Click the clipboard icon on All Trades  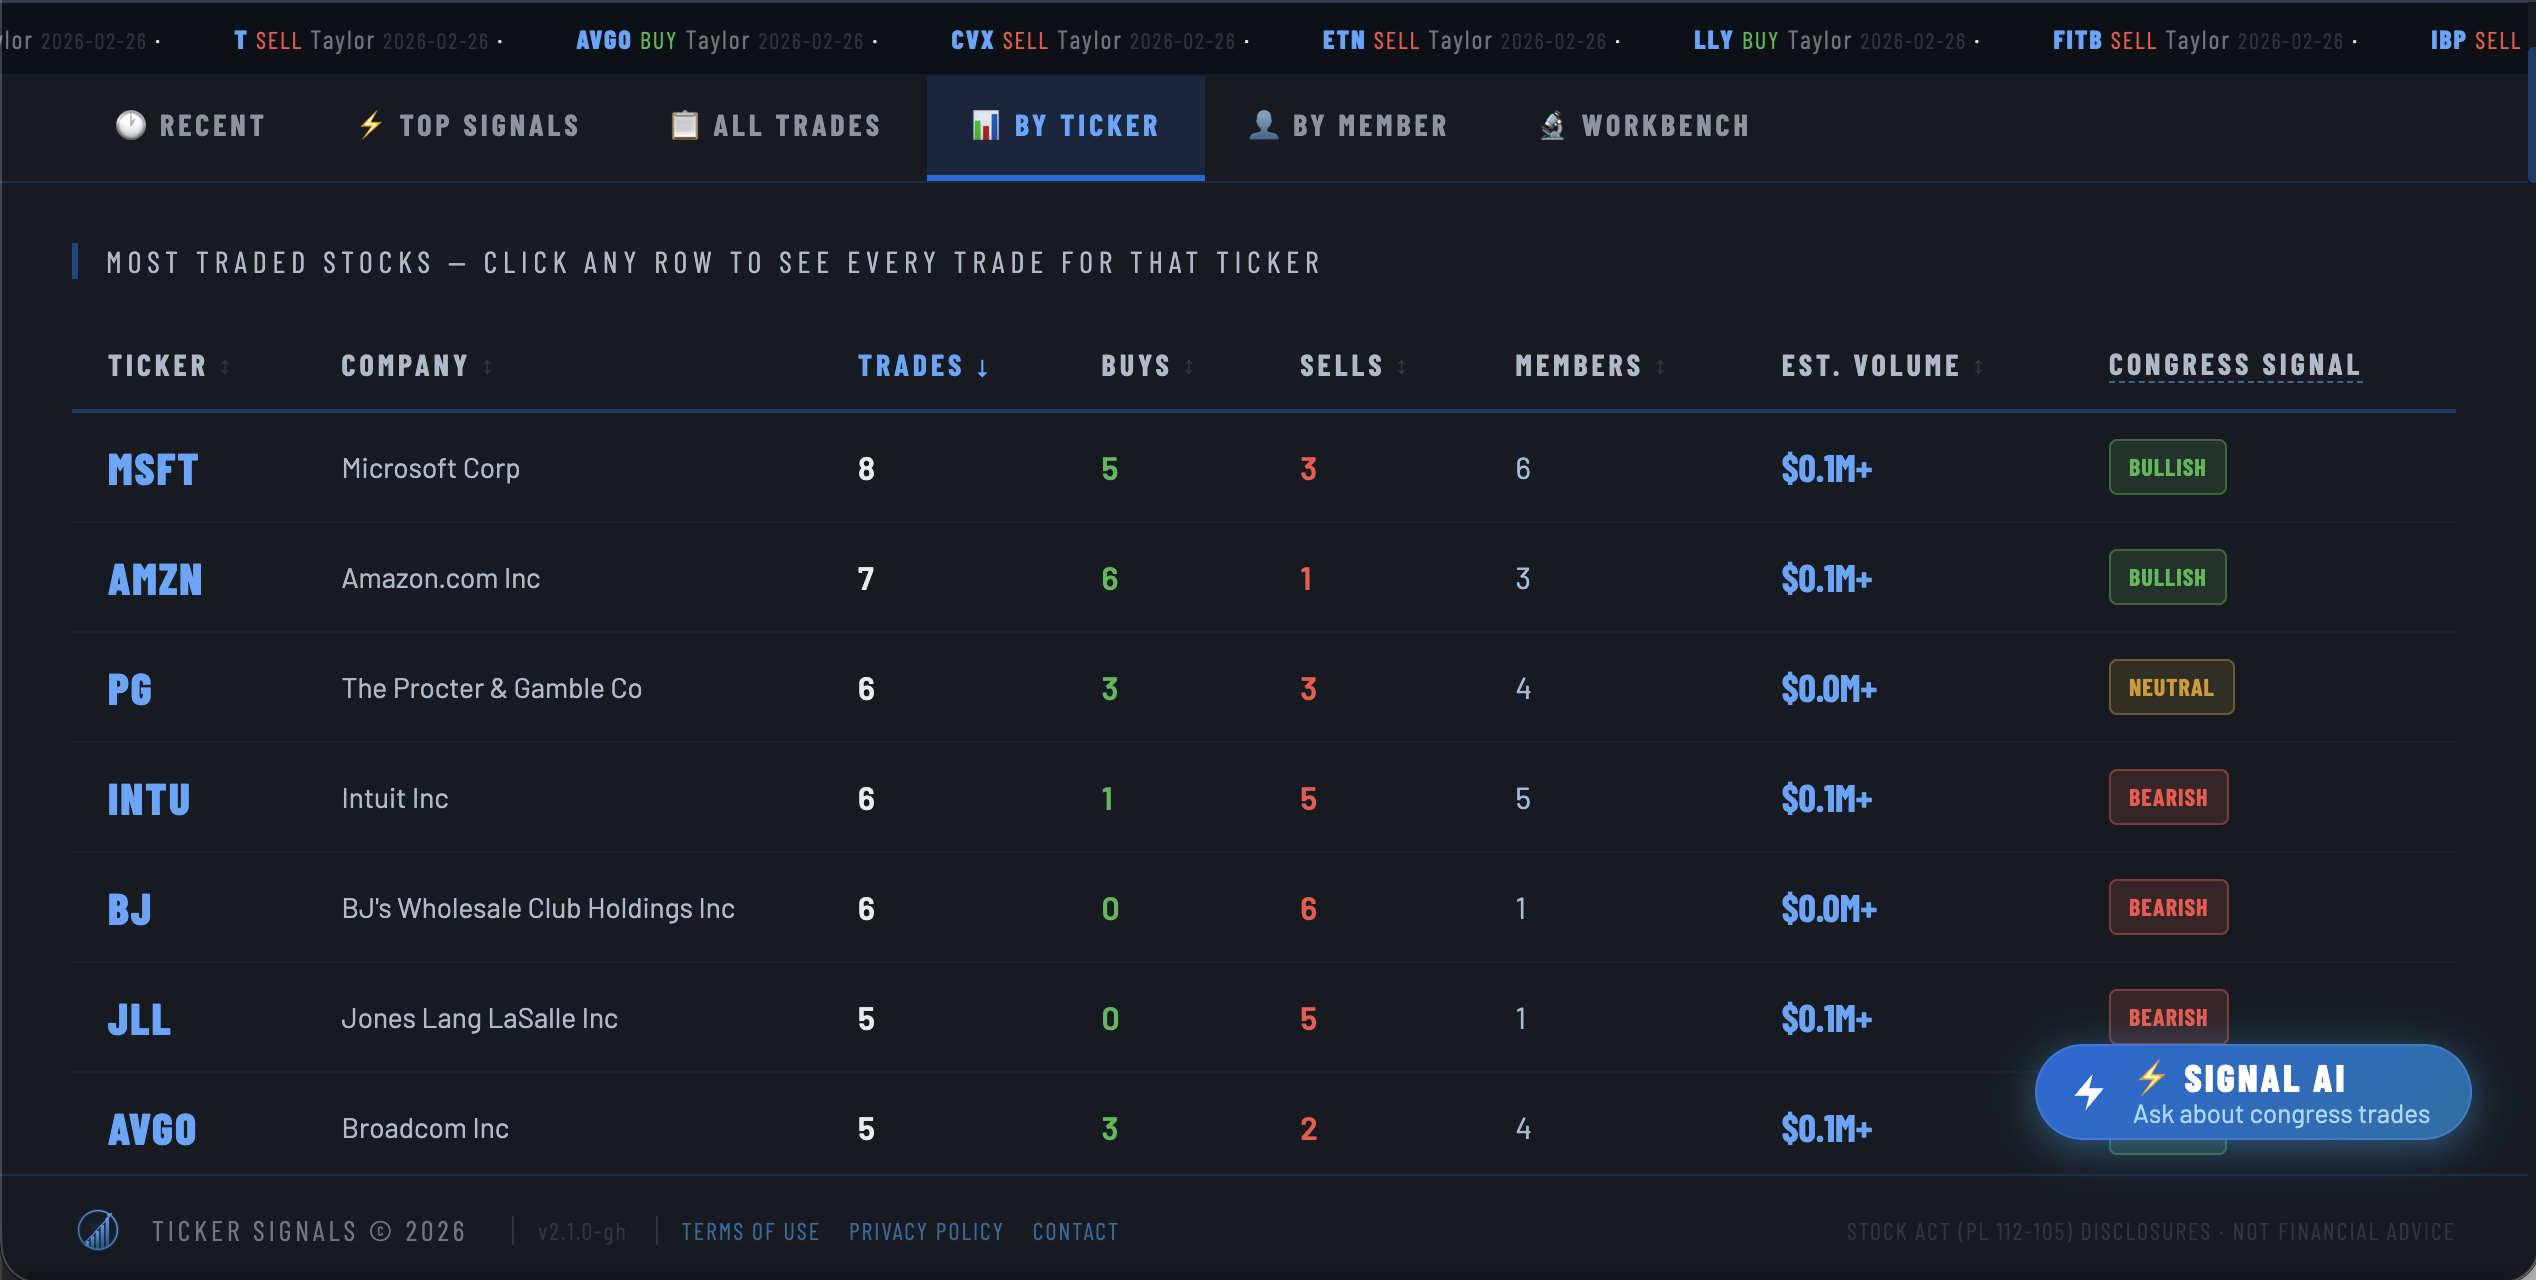[x=684, y=124]
